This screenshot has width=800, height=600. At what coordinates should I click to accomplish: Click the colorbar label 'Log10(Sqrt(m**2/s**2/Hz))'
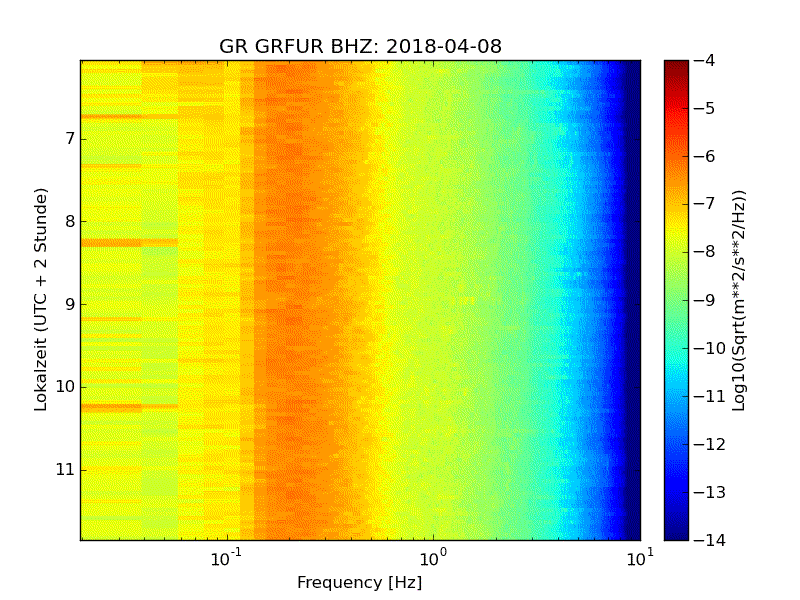tap(738, 301)
